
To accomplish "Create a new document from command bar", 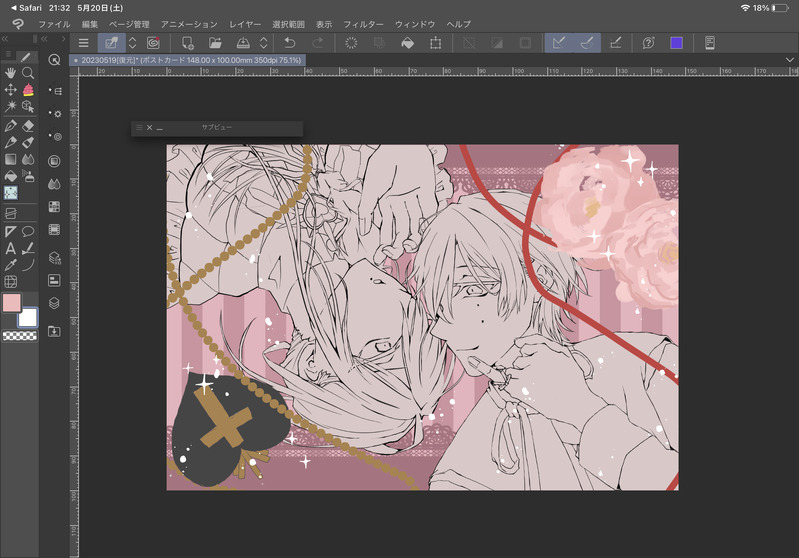I will (x=188, y=43).
